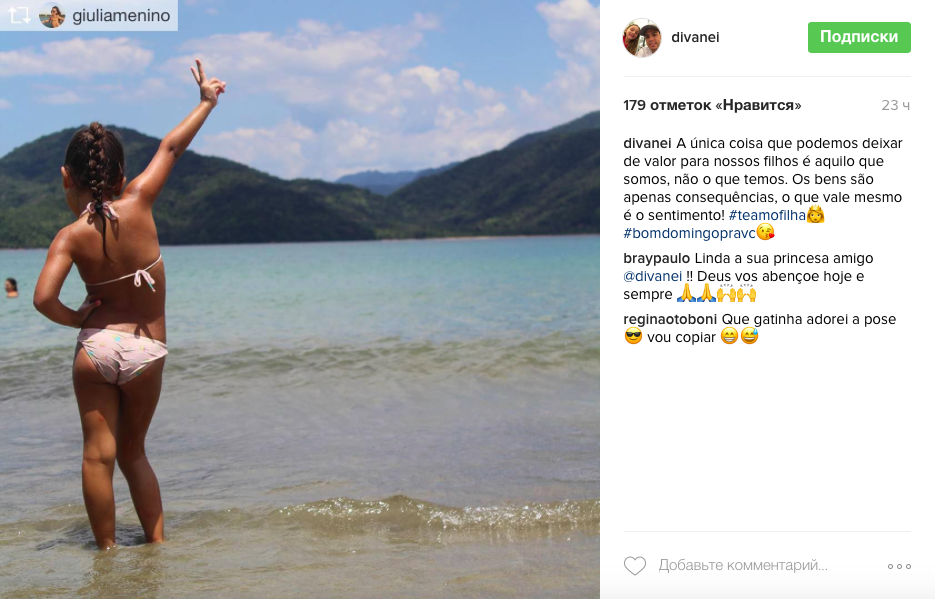
Task: Open the #bomdomingopravc hashtag
Action: [689, 233]
